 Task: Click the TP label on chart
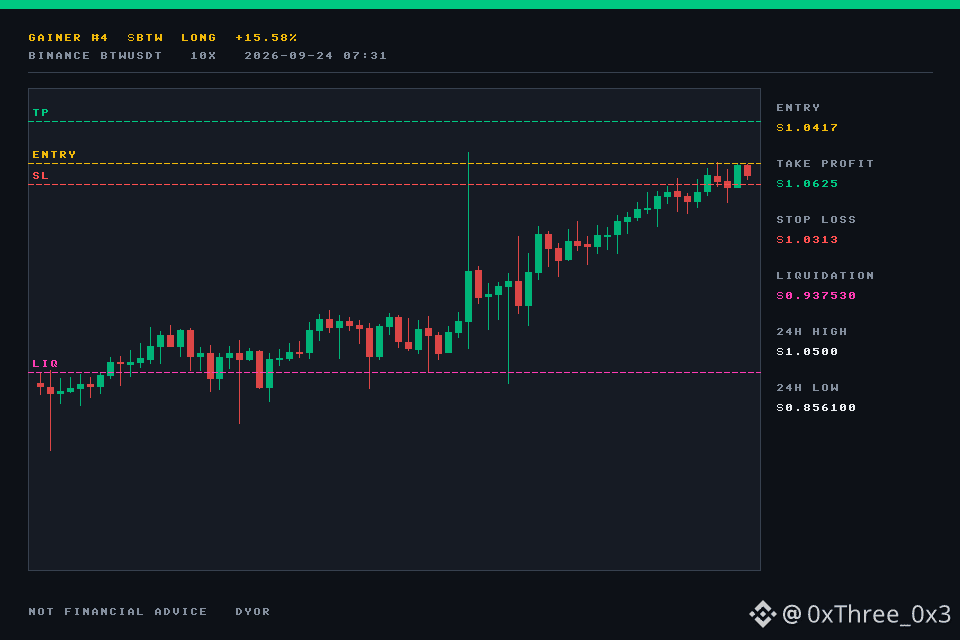(x=40, y=113)
